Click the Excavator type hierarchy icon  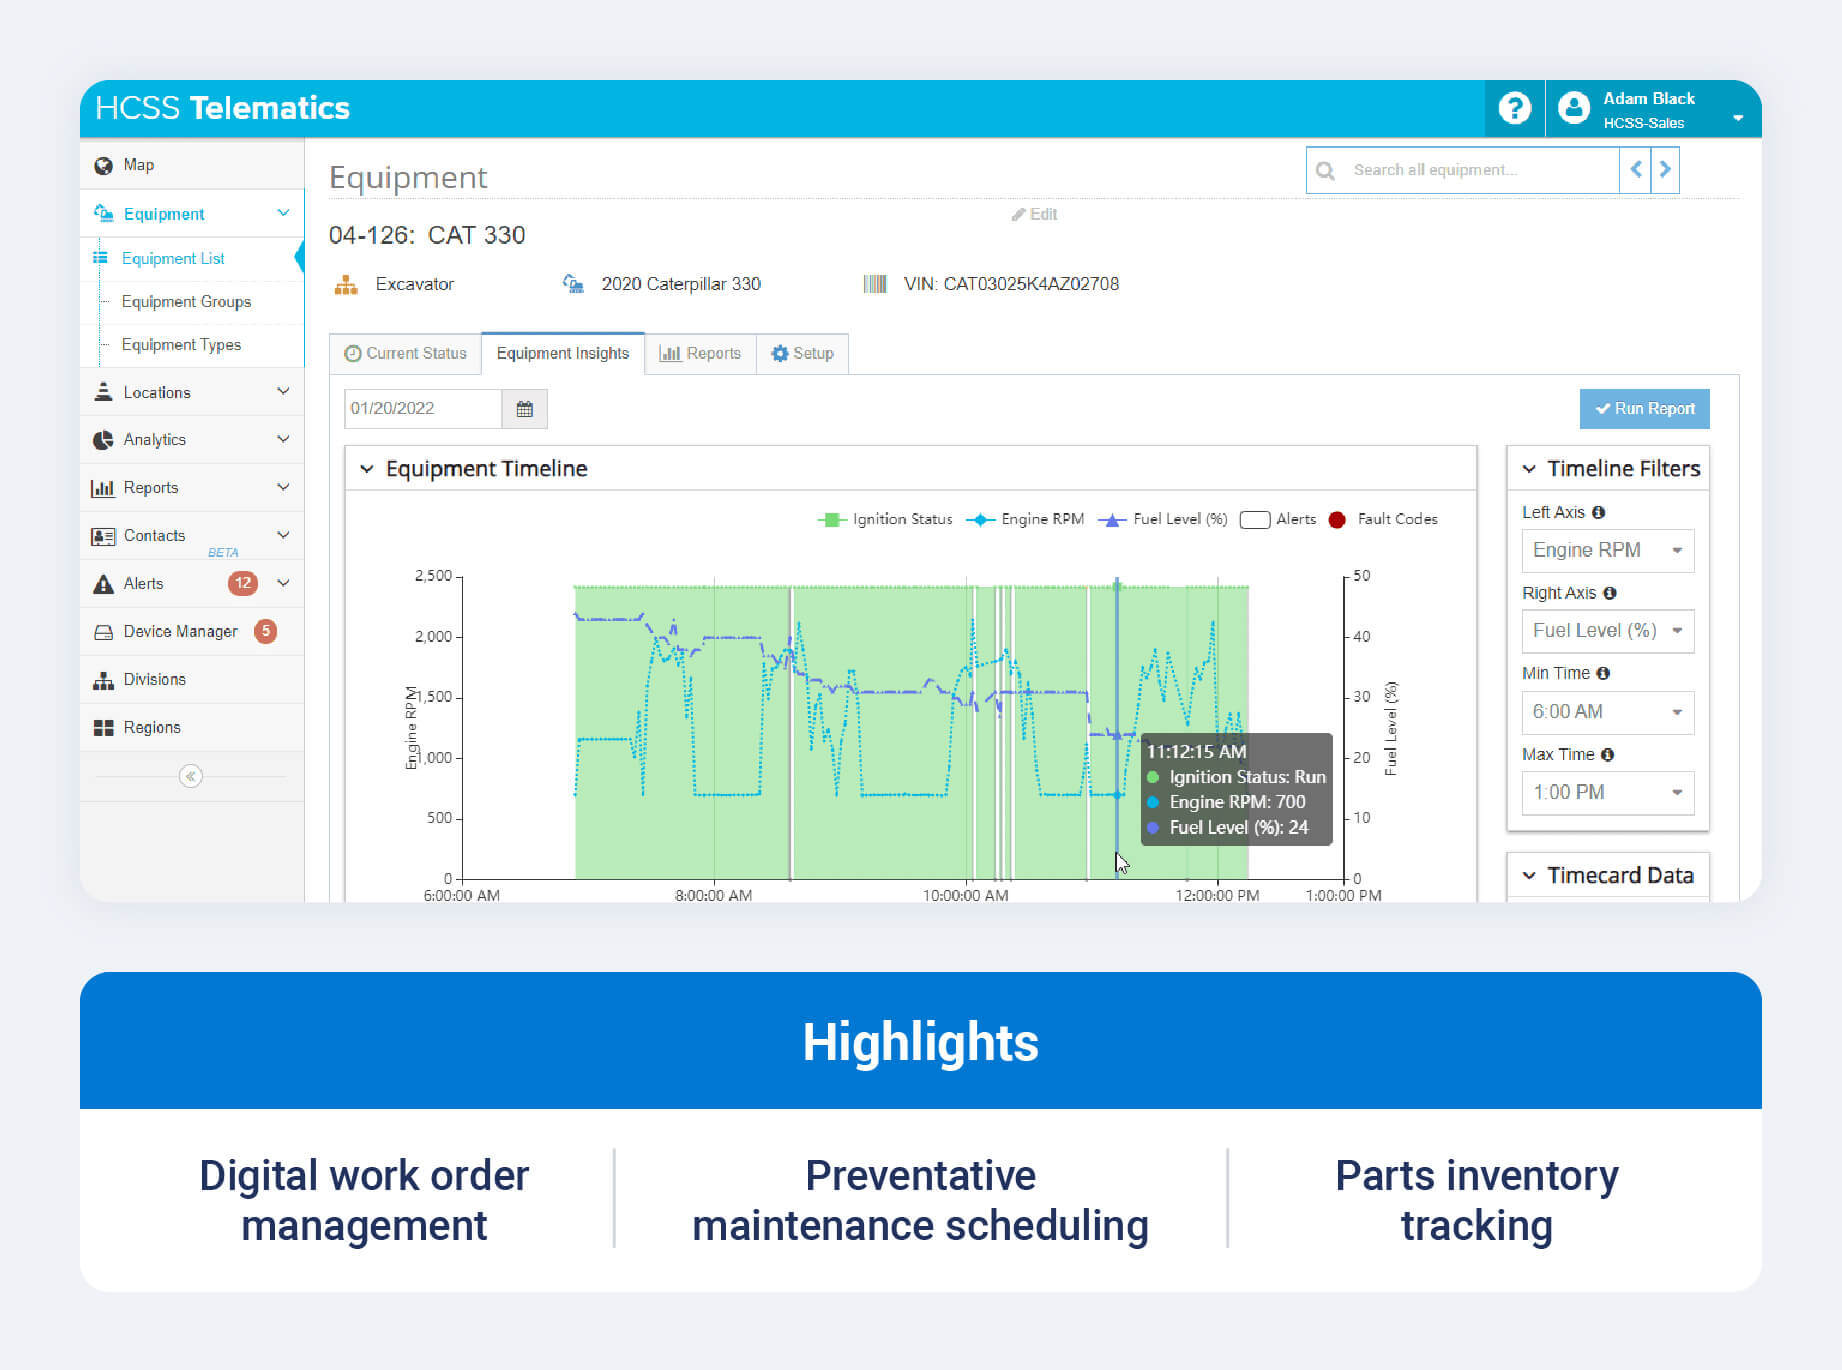[346, 285]
